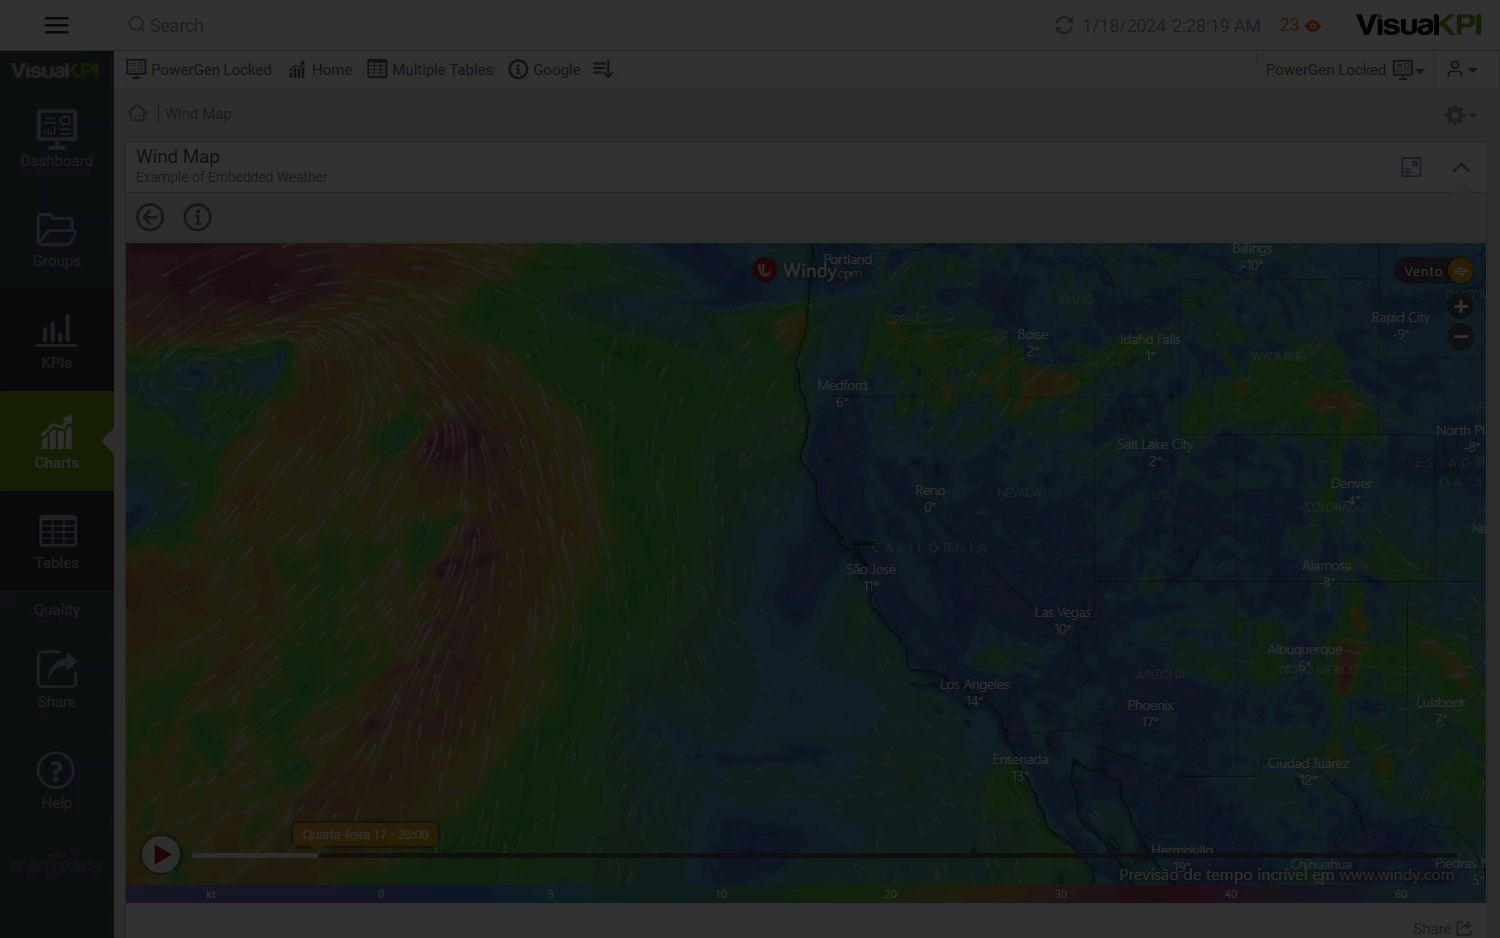Select the Home menu item
The height and width of the screenshot is (938, 1500).
pyautogui.click(x=320, y=70)
